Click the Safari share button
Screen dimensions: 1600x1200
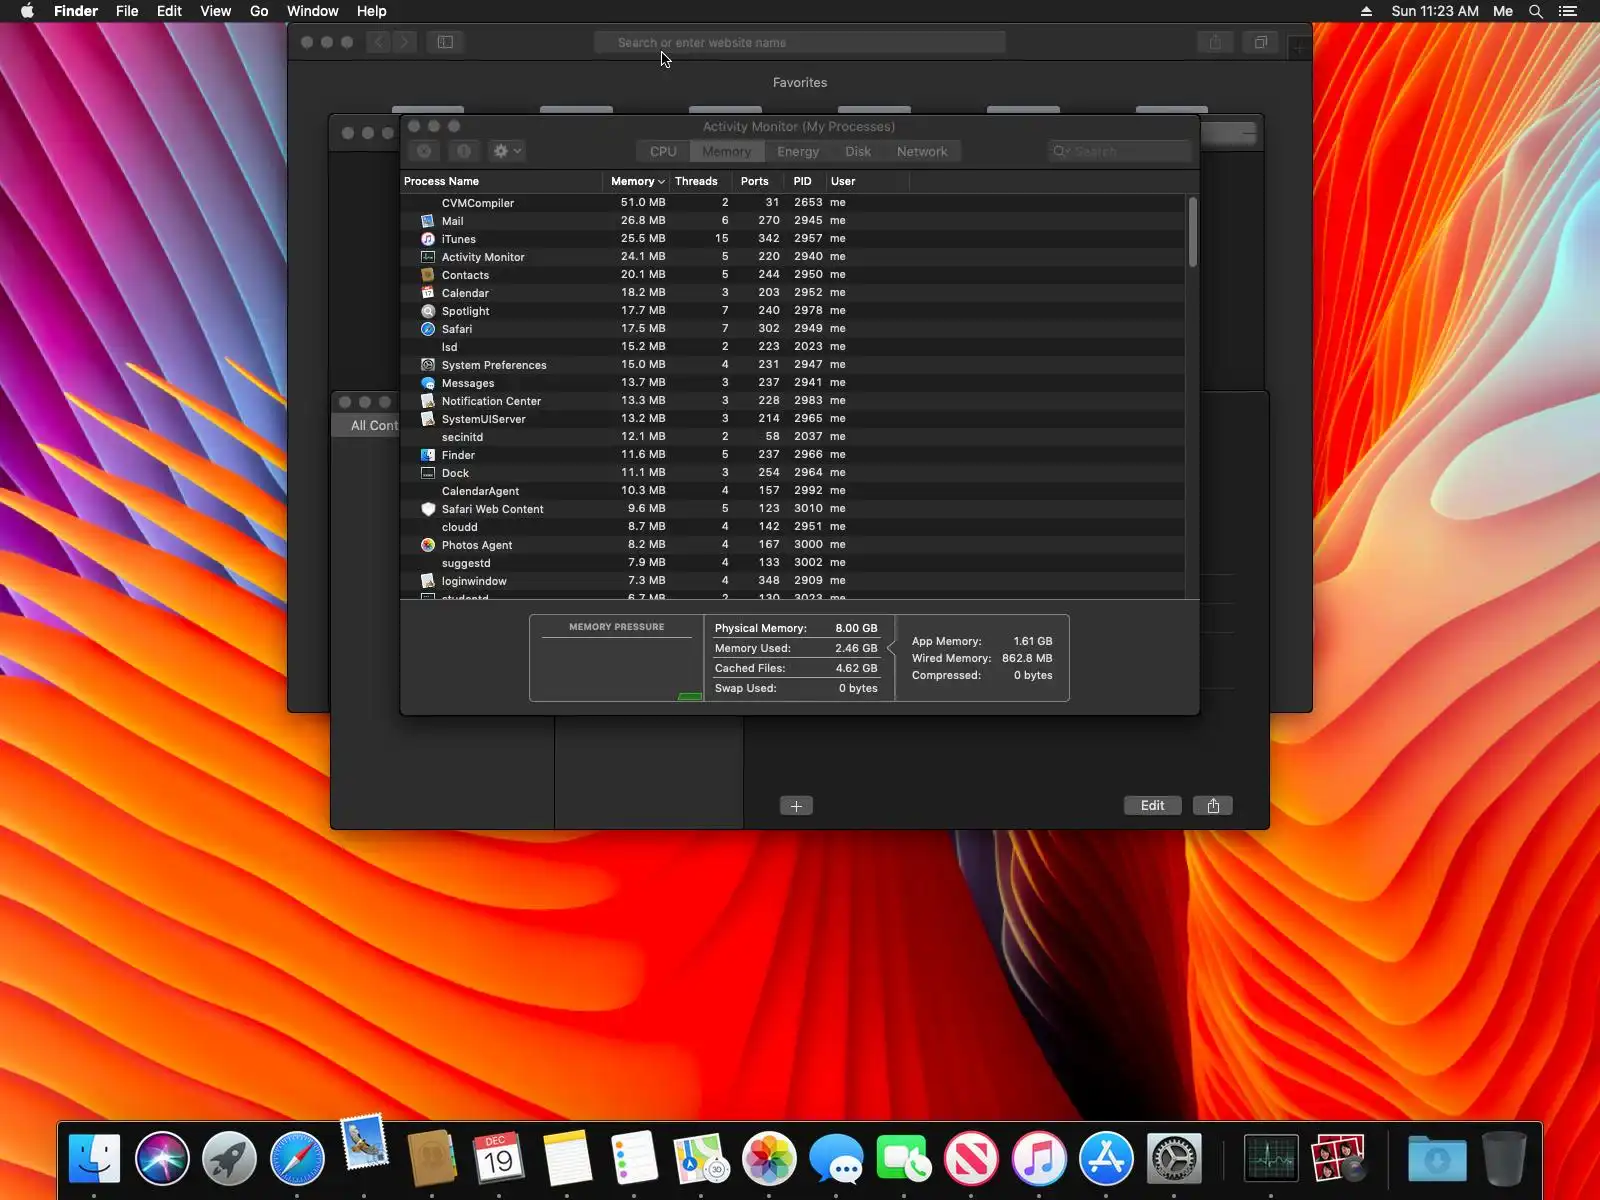click(x=1215, y=42)
